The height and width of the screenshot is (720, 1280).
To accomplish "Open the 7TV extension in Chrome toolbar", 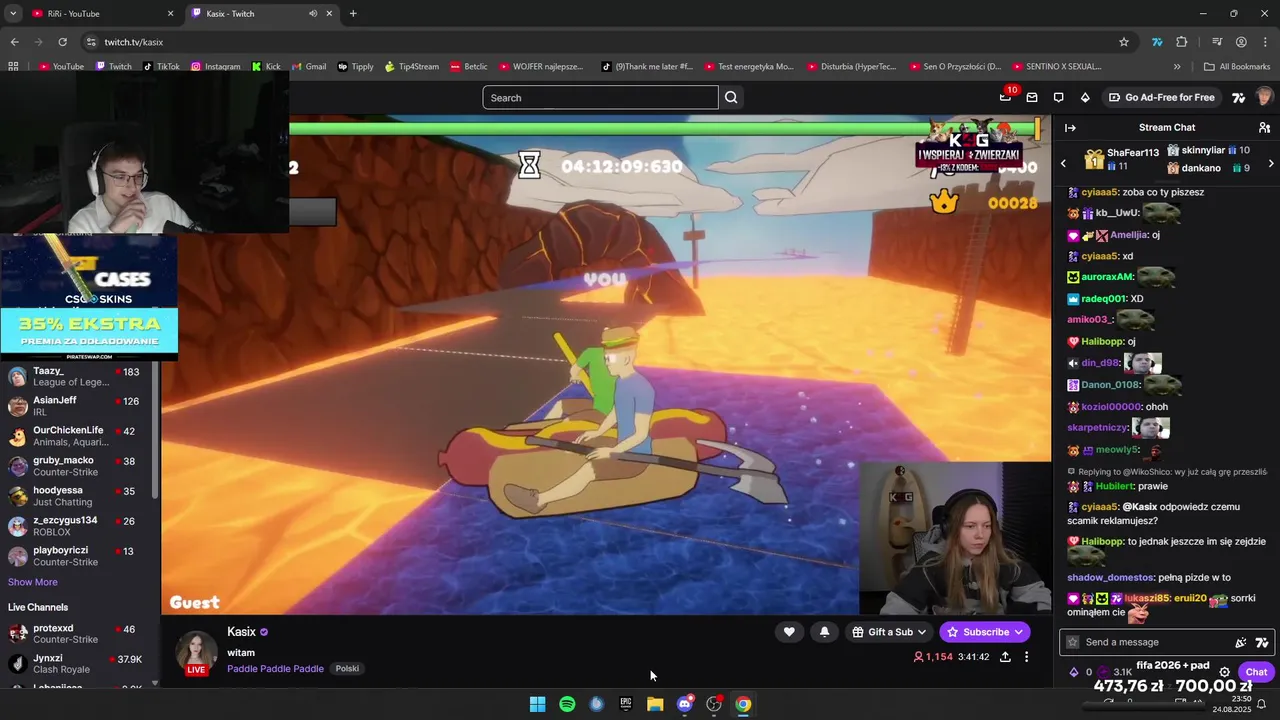I will [1157, 42].
